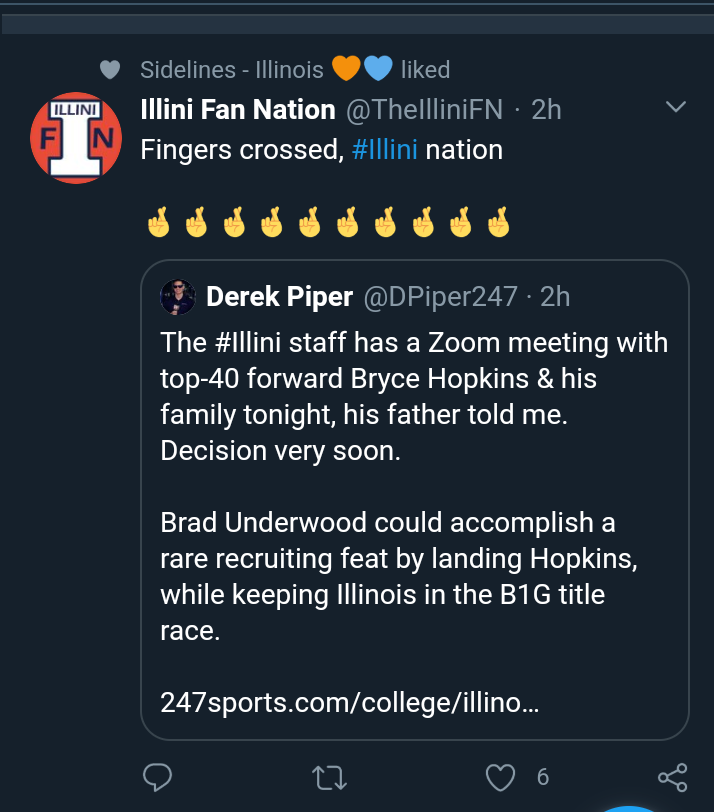Viewport: 714px width, 812px height.
Task: Retweet the Illini Fan Nation tweet
Action: click(327, 777)
